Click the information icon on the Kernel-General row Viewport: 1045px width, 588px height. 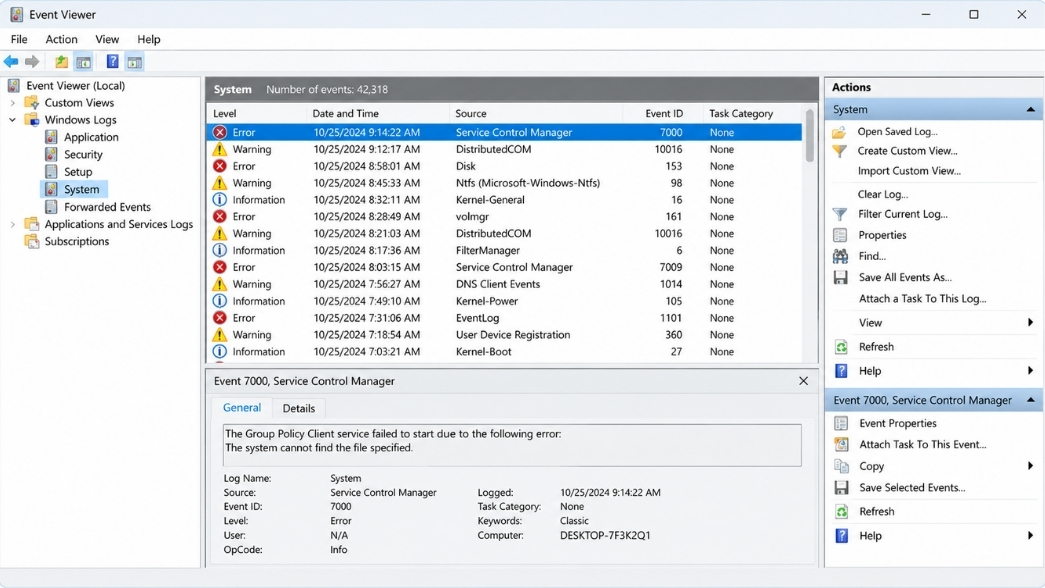[219, 200]
